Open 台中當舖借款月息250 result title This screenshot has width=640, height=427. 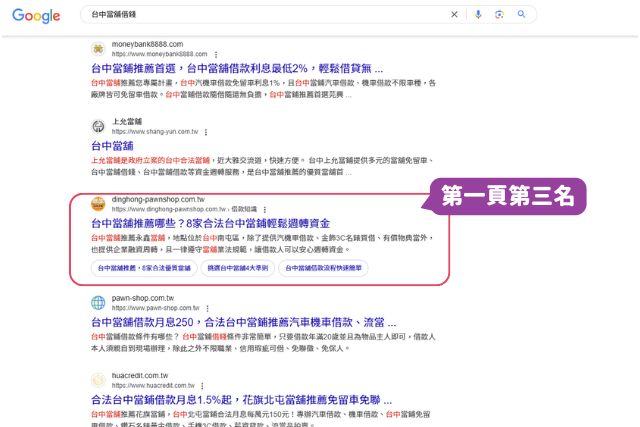pos(243,322)
